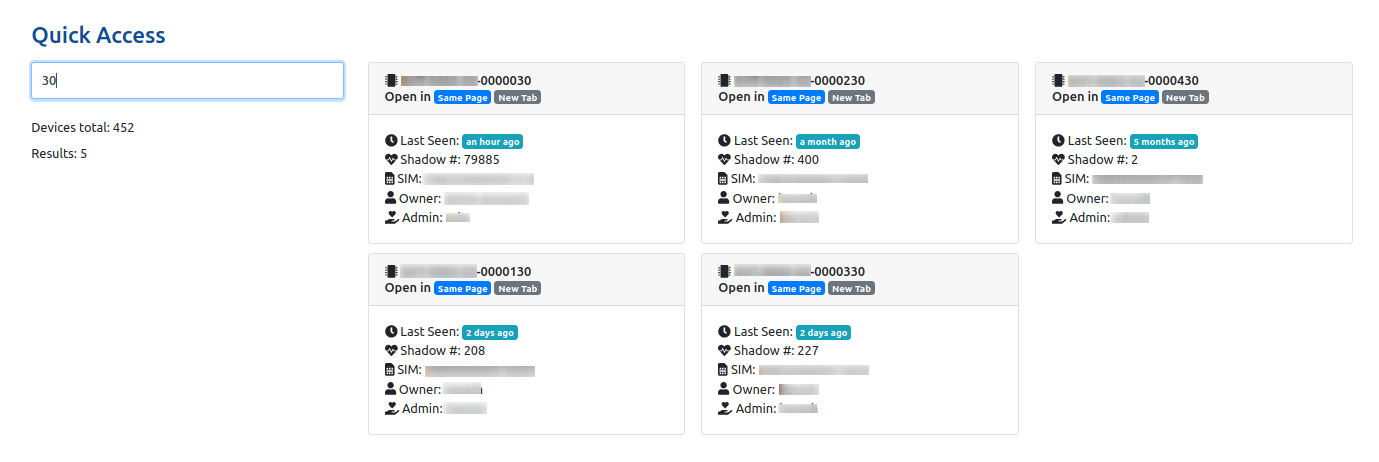
Task: Click the device title ending in -0000130
Action: (466, 272)
